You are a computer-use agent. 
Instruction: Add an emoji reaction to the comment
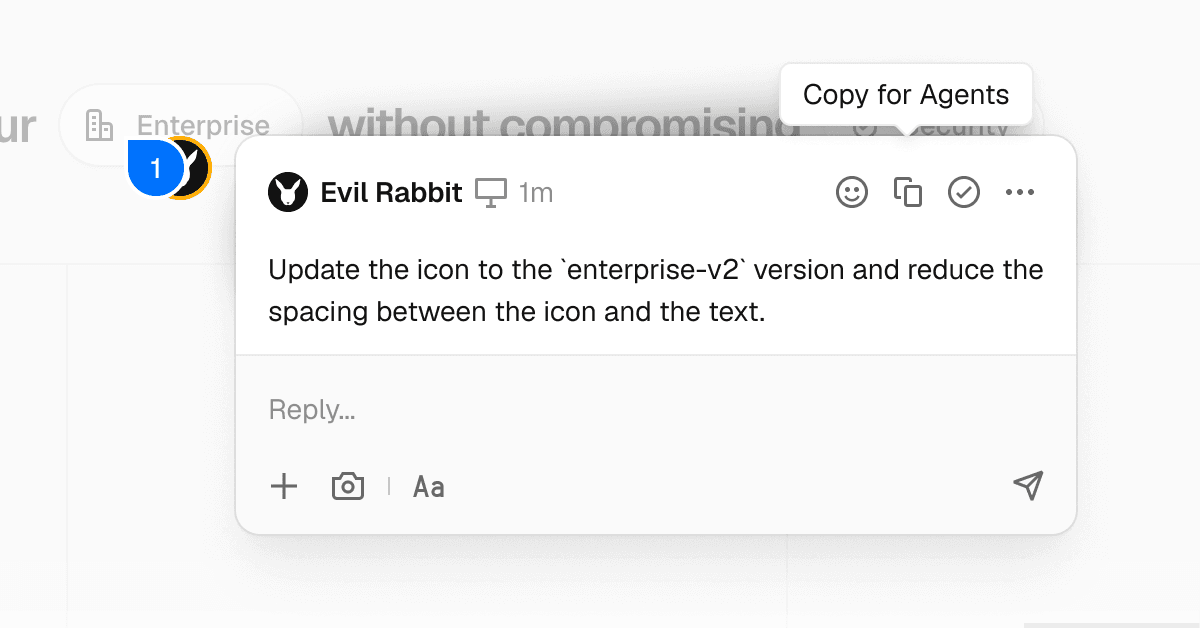(x=852, y=192)
